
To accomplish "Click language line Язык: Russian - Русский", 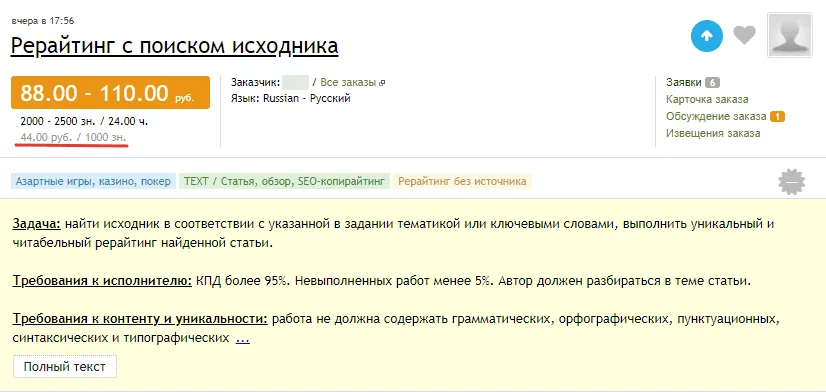I will [291, 98].
